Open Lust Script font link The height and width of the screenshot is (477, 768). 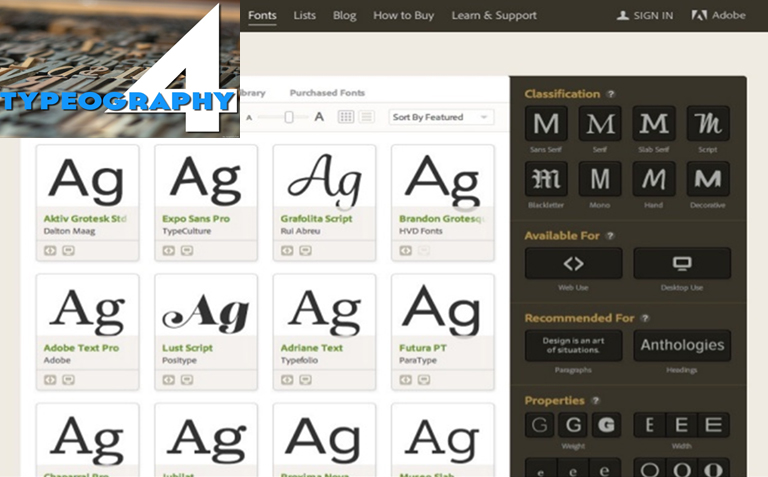pos(188,348)
